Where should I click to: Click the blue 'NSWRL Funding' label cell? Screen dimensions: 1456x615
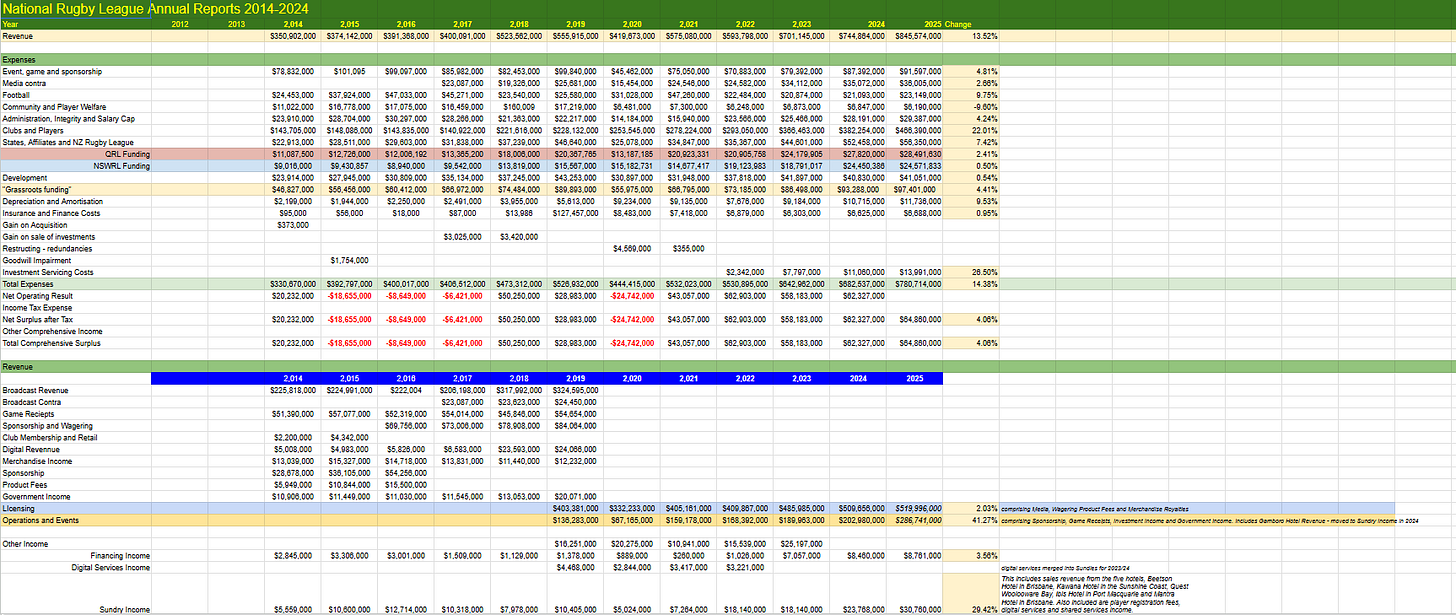coord(124,166)
